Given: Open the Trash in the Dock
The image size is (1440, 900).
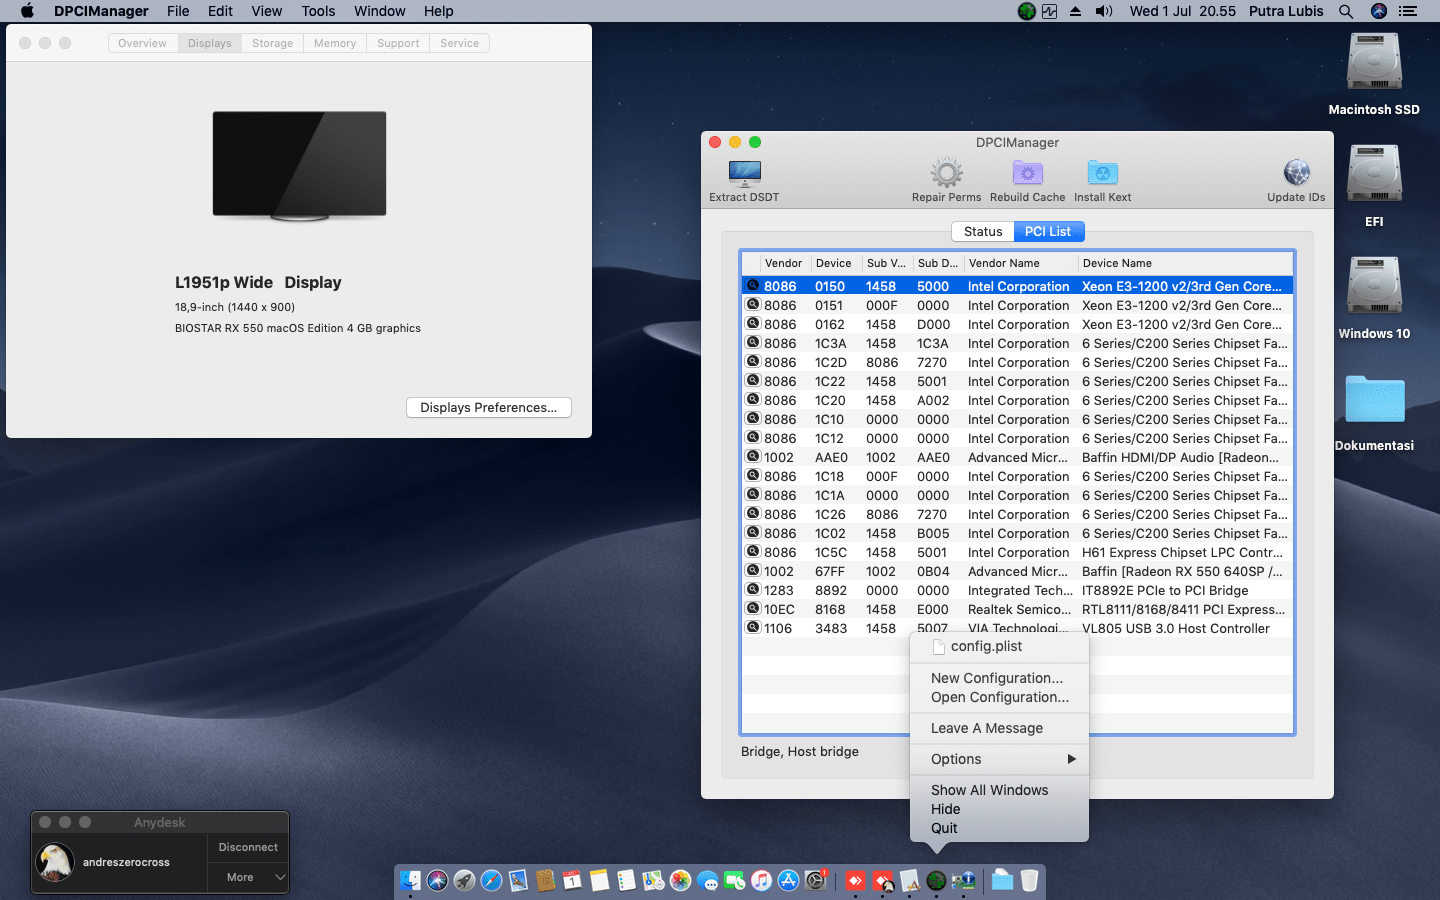Looking at the screenshot, I should (x=1027, y=881).
